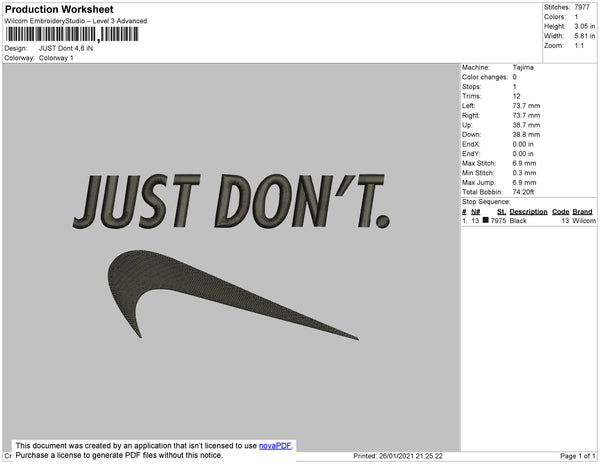Screen dimensions: 600x464
Task: Open the novaPDF hyperlink
Action: tap(275, 446)
